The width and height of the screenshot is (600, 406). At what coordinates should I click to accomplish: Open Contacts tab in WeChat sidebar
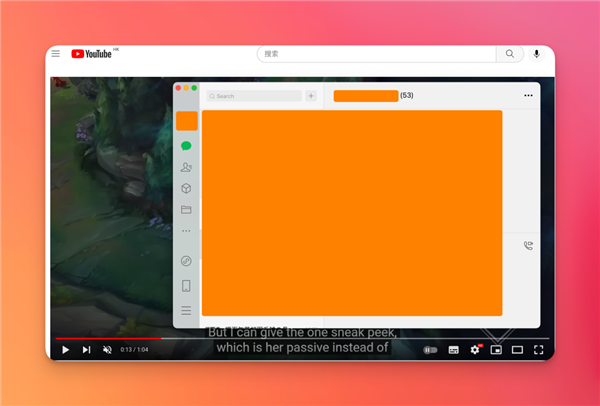pyautogui.click(x=186, y=167)
